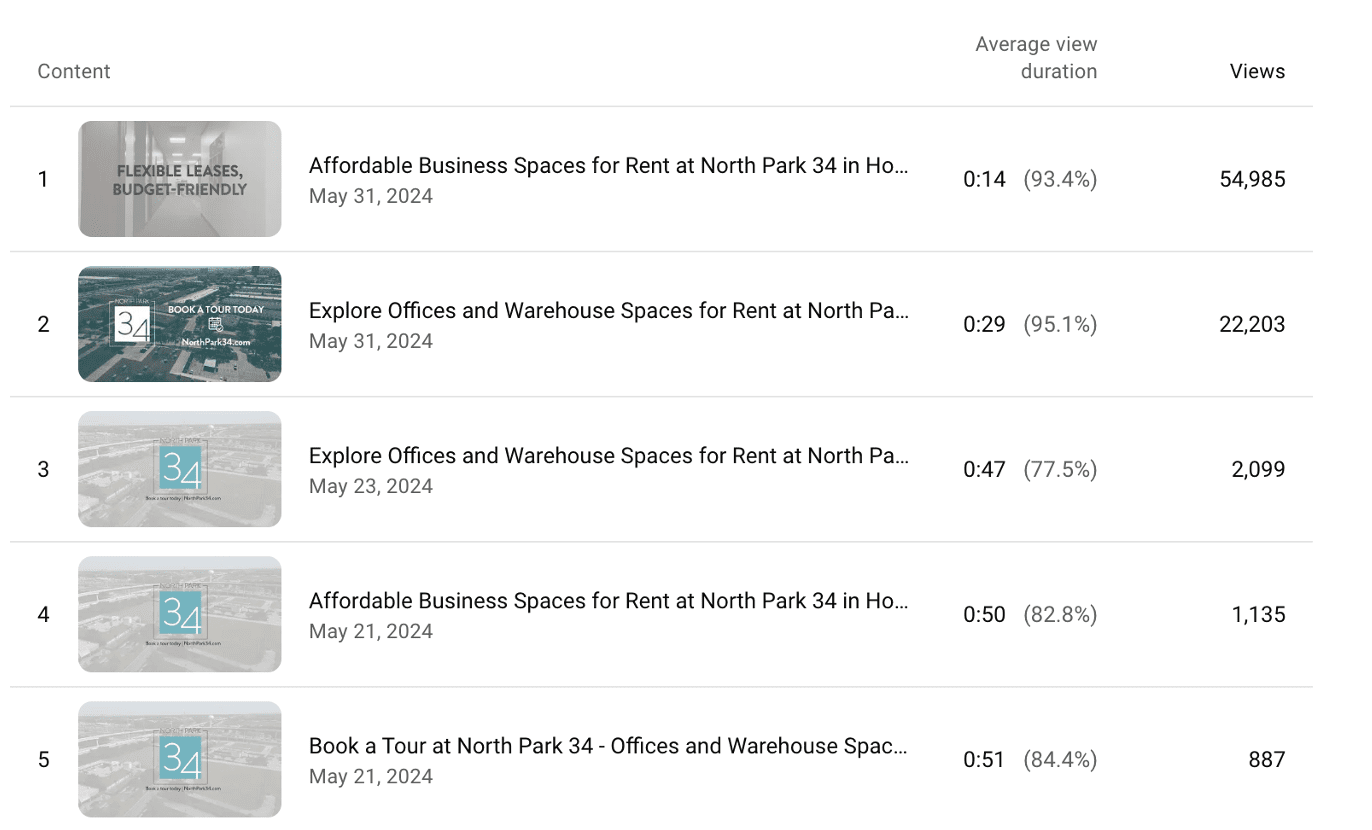Click the Content column header

coord(73,71)
